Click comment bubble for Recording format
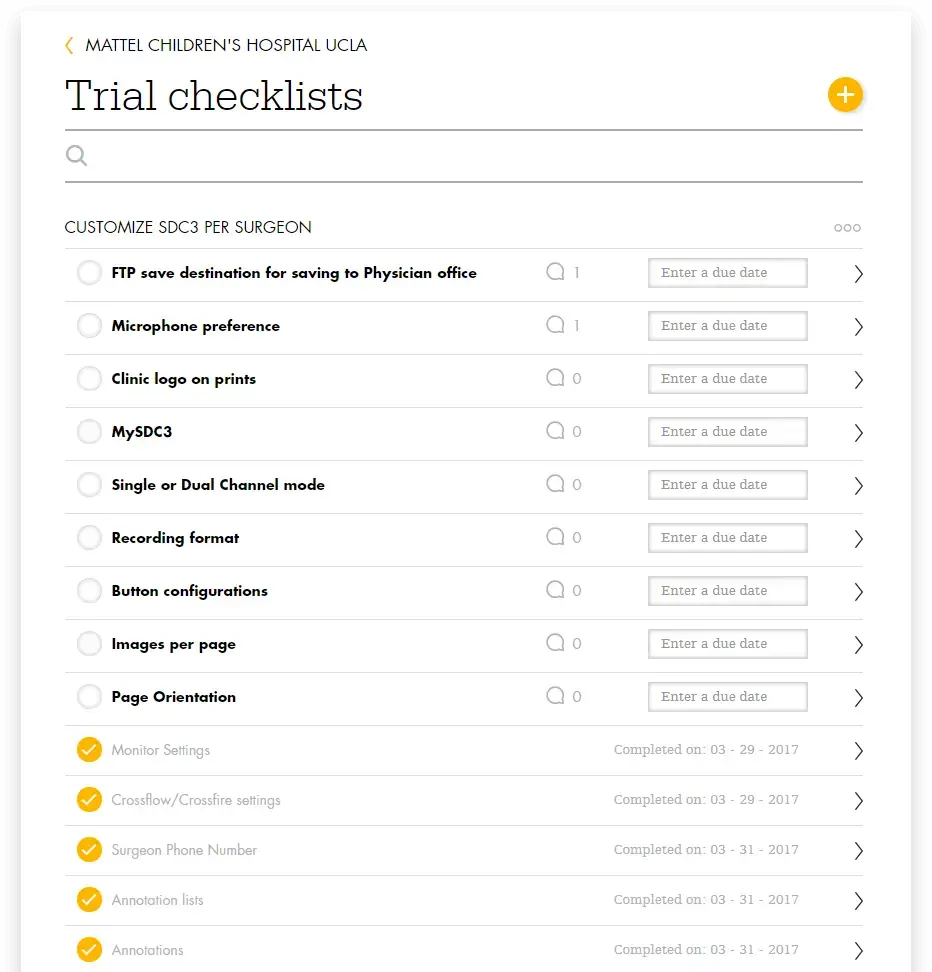 [x=555, y=537]
